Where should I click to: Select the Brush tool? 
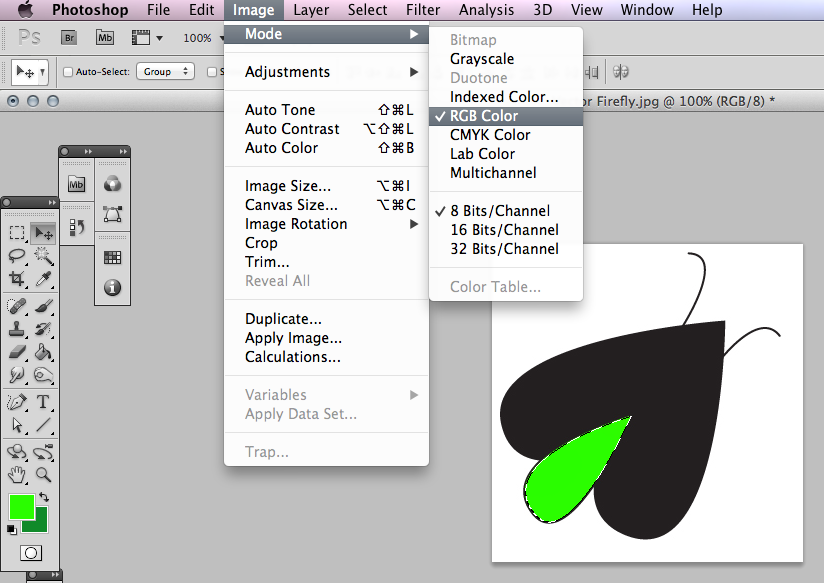(43, 305)
